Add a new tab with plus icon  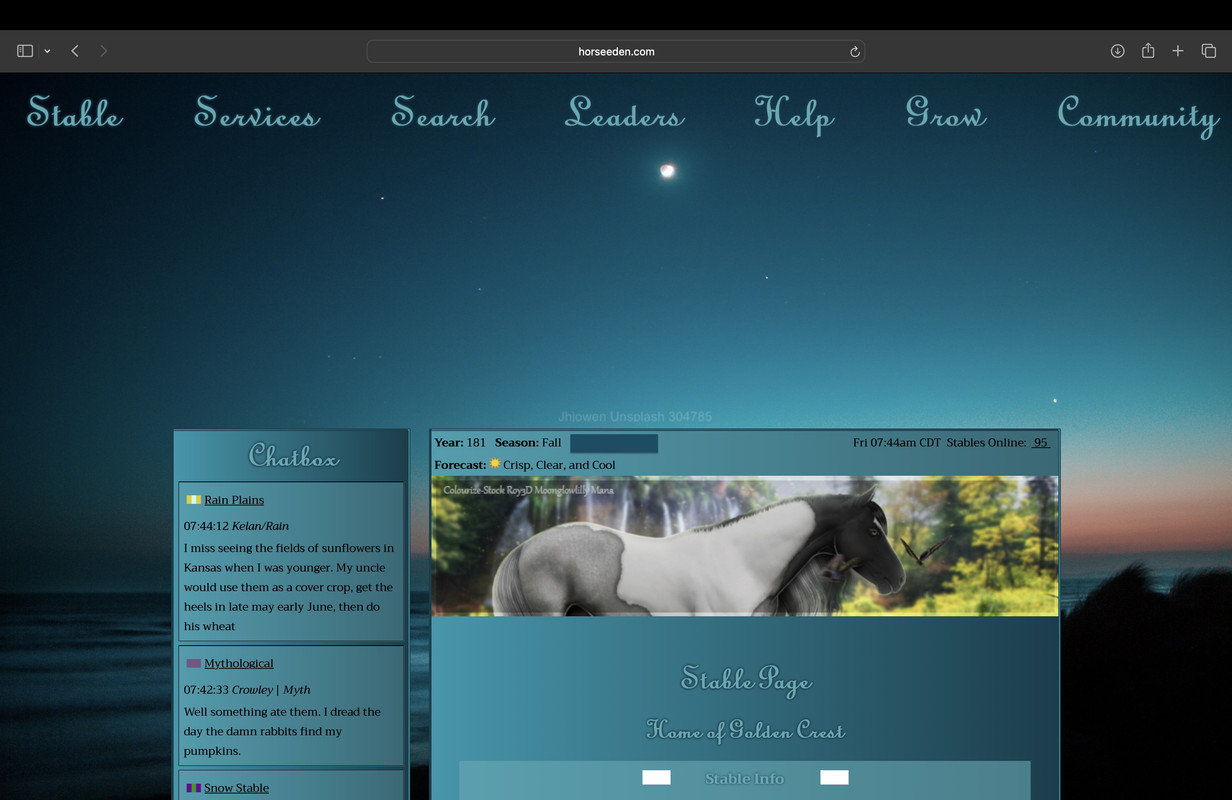coord(1178,51)
